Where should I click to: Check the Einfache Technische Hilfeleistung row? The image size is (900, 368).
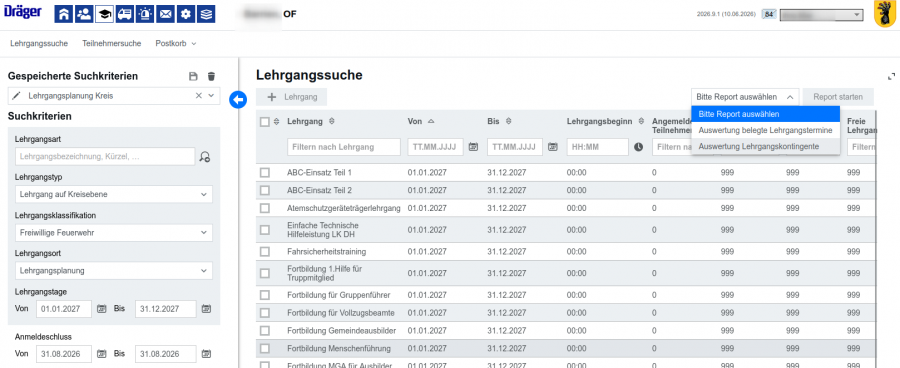pos(265,230)
